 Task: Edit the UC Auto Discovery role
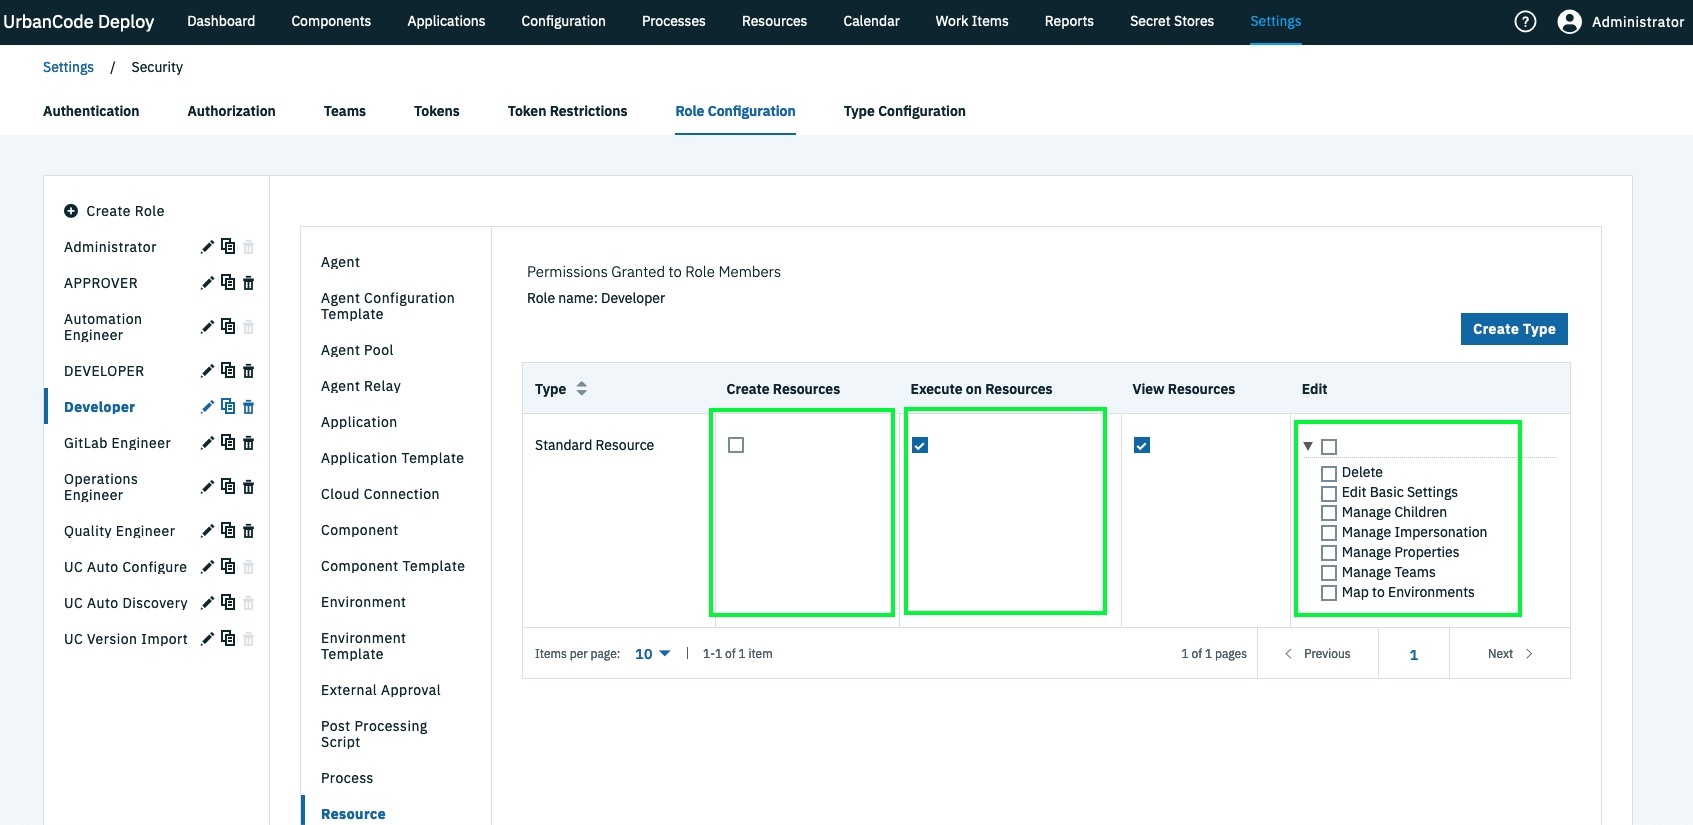pos(207,603)
